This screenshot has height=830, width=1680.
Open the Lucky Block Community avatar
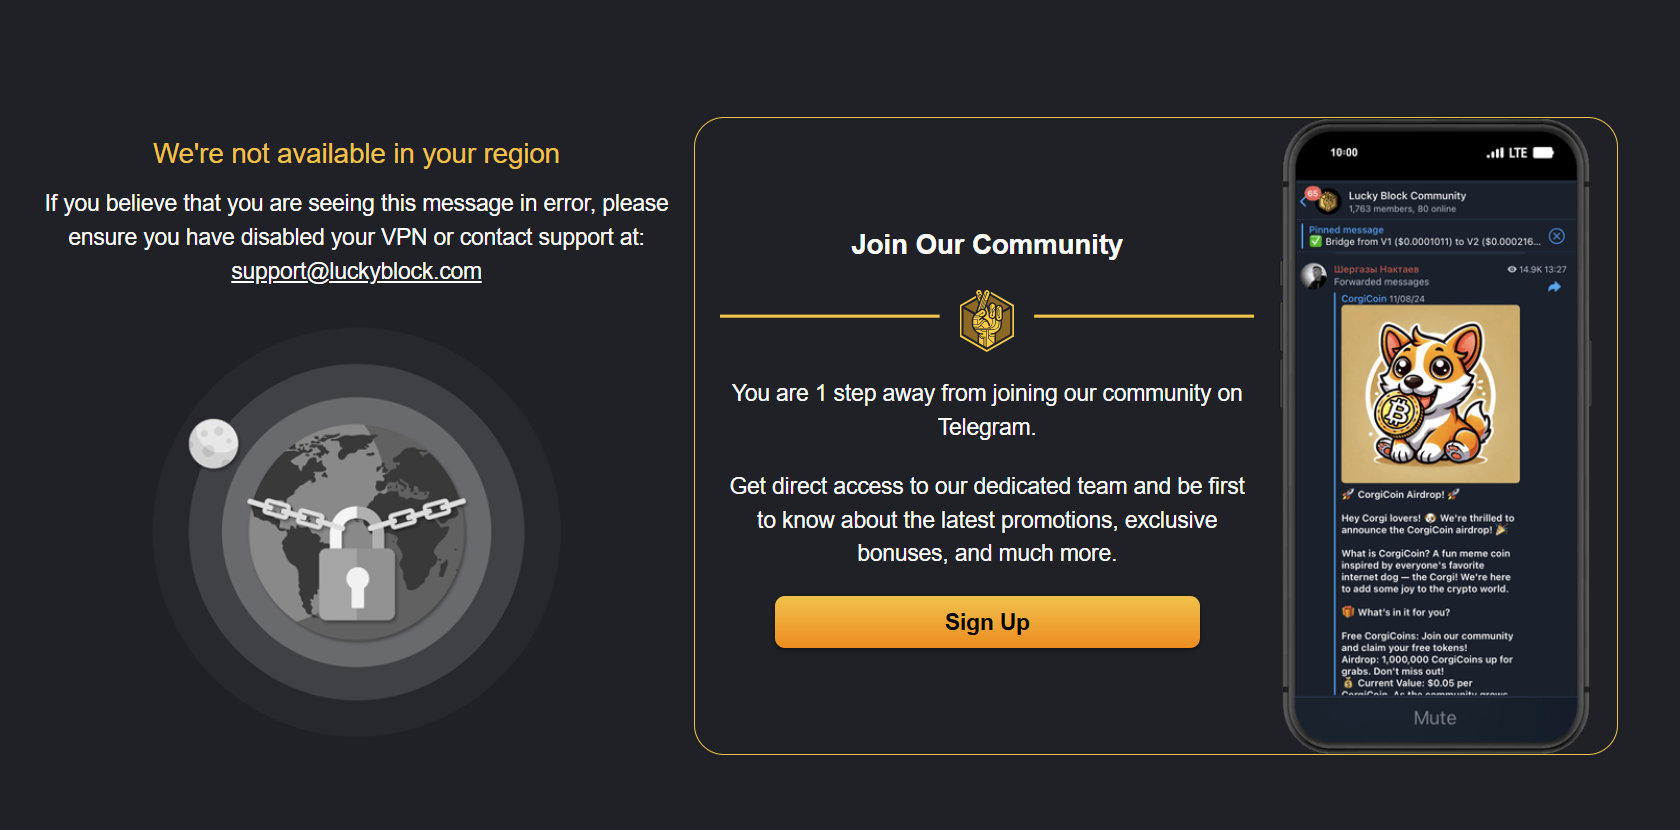1328,202
